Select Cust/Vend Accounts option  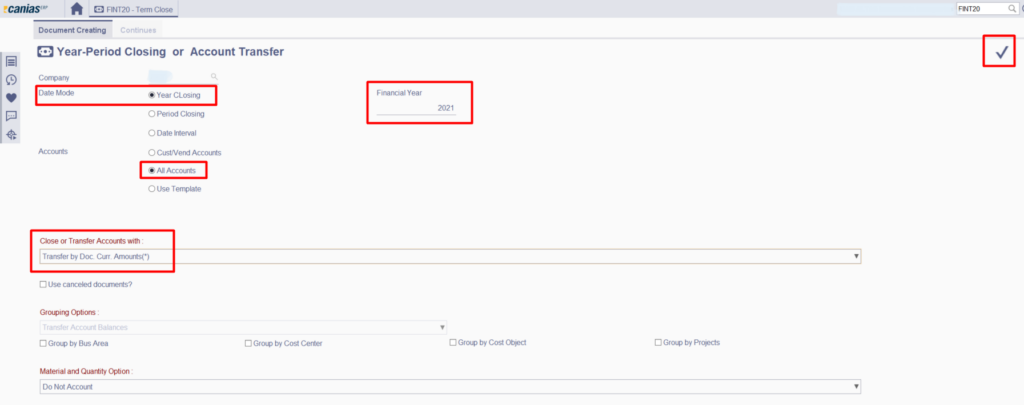tap(152, 152)
